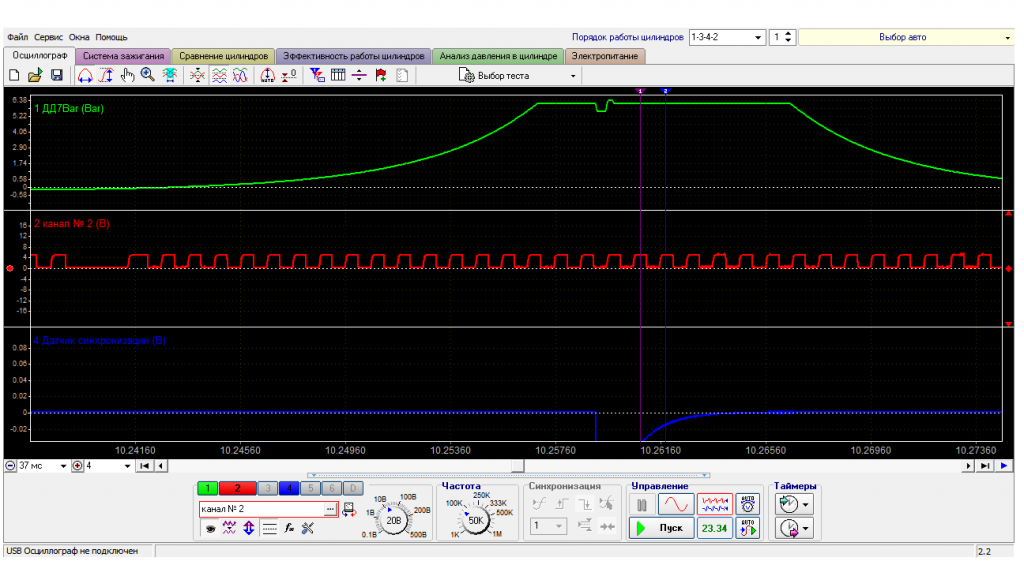The image size is (1024, 561).
Task: Click the zero level reset icon
Action: pyautogui.click(x=289, y=76)
